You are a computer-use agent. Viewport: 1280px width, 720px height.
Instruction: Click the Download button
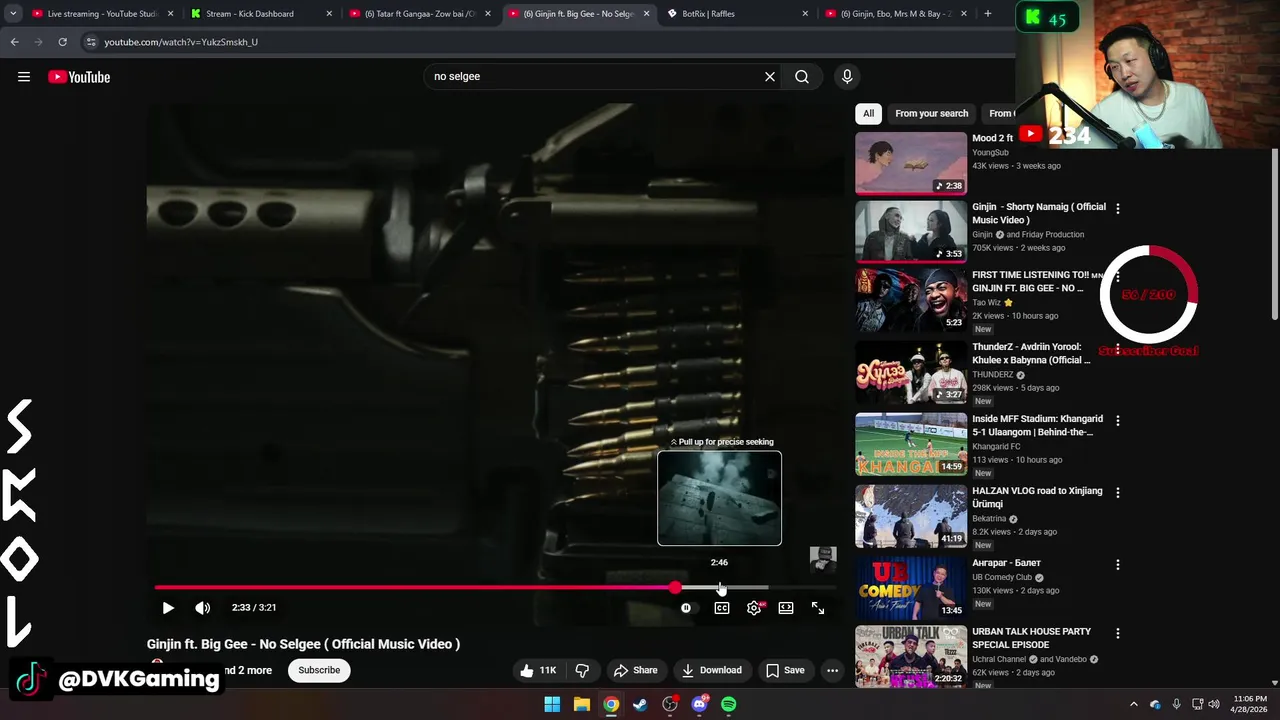[712, 670]
